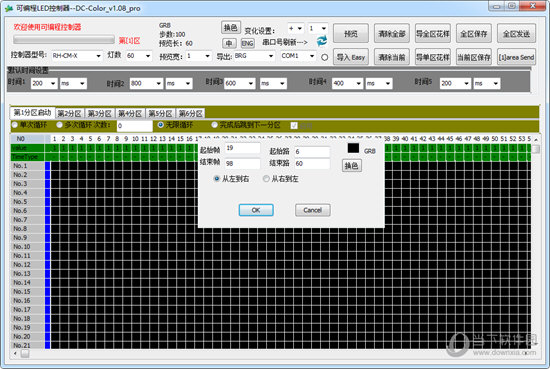Viewport: 550px width, 369px height.
Task: Open the 控制器型号 RH-CM-X dropdown
Action: pyautogui.click(x=98, y=56)
